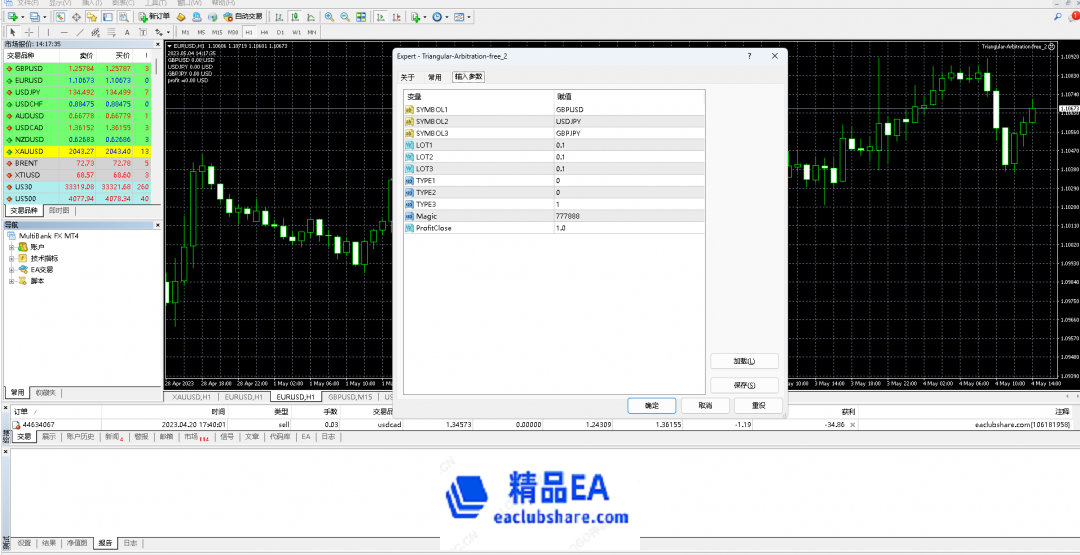Select the text label 'A' tool

[127, 32]
